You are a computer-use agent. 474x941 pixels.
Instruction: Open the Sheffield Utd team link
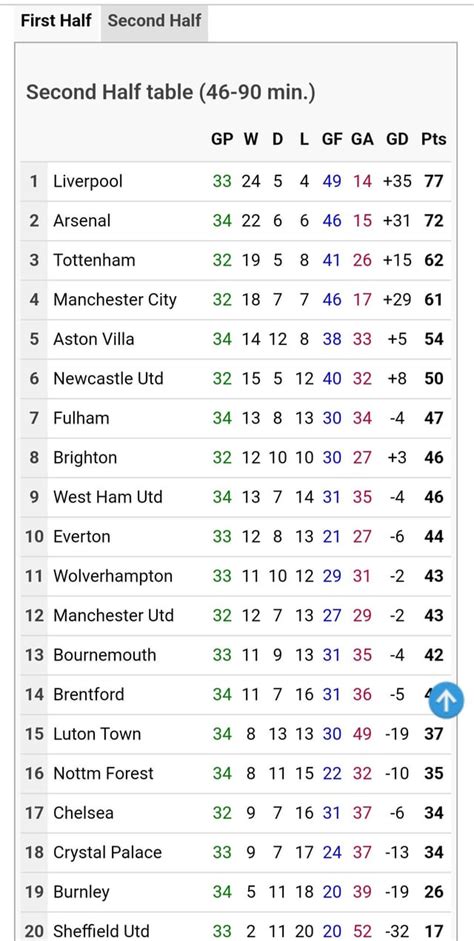point(101,931)
